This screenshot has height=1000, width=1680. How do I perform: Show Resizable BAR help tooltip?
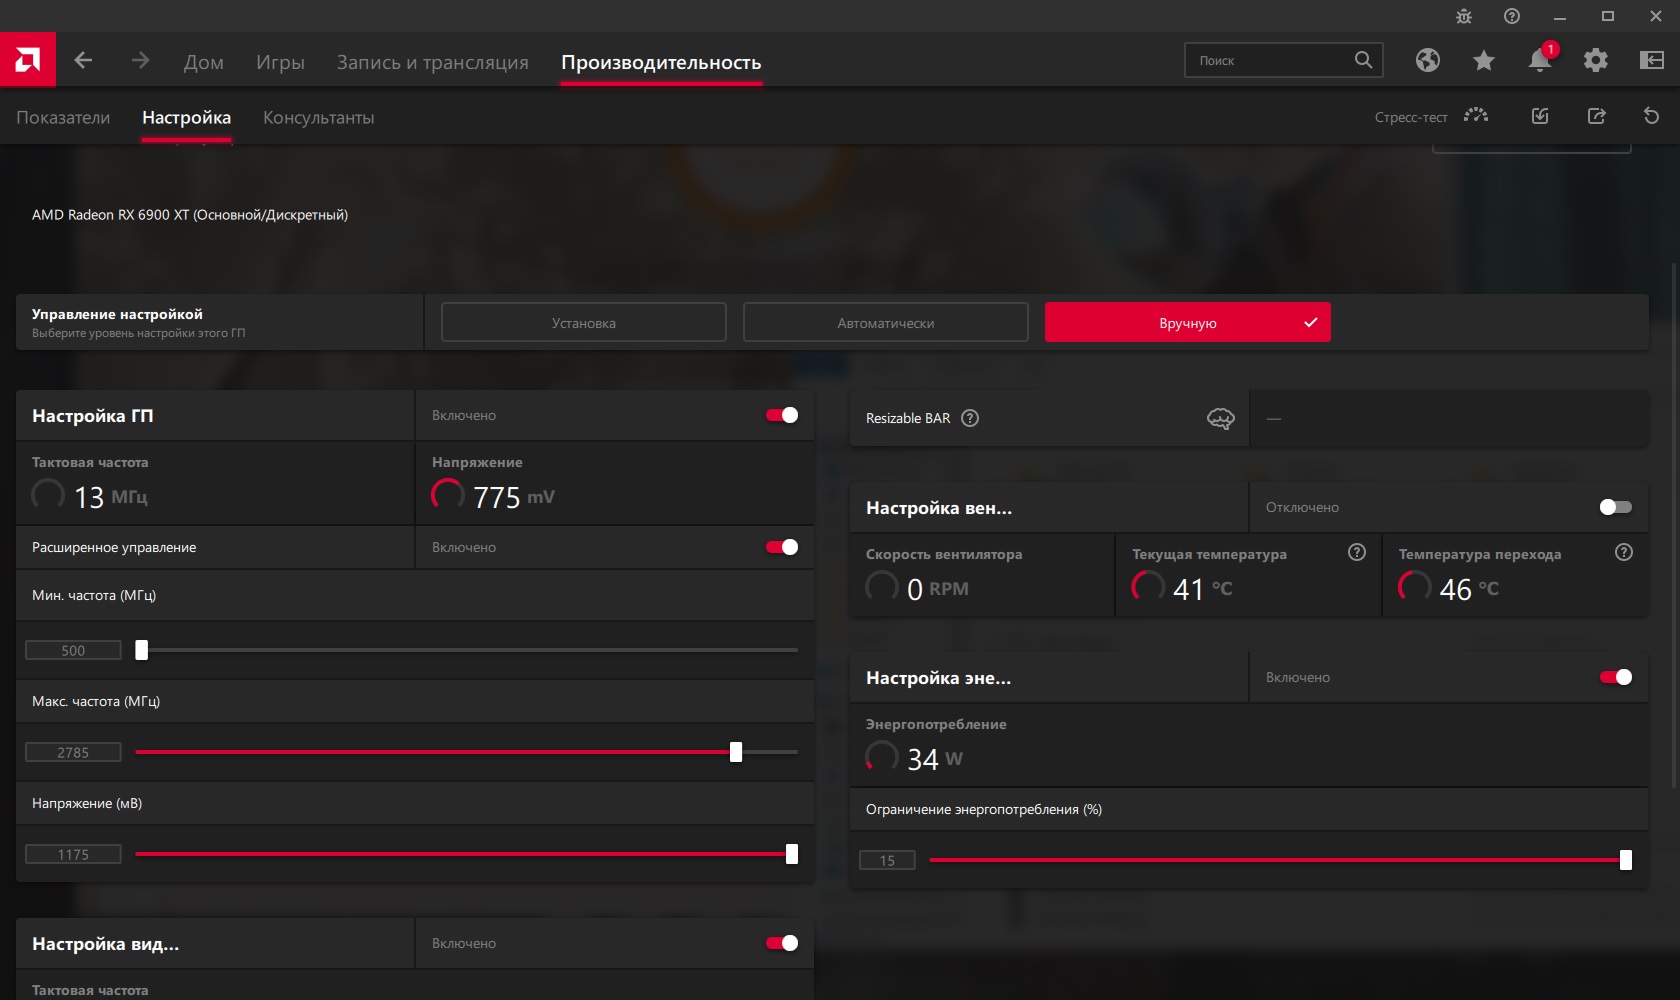tap(970, 418)
